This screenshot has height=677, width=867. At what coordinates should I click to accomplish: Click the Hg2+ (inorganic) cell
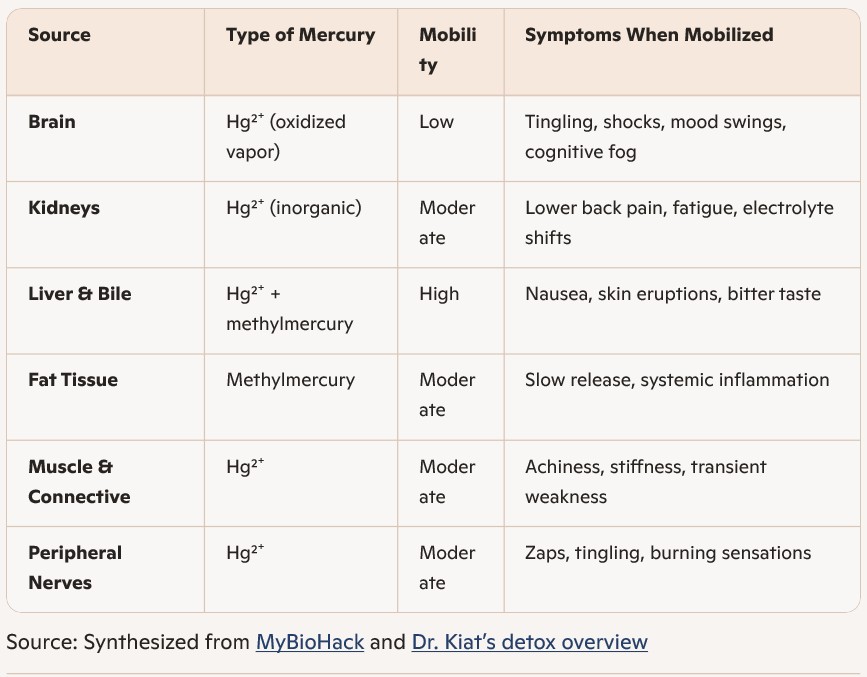293,208
